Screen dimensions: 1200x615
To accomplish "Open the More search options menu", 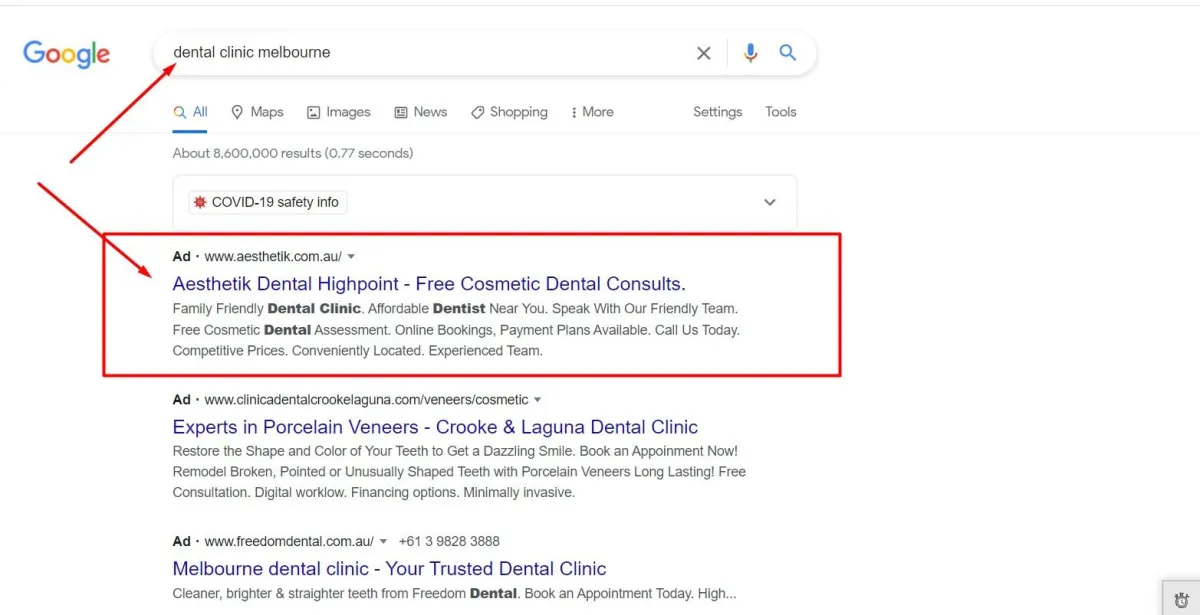I will [x=592, y=112].
